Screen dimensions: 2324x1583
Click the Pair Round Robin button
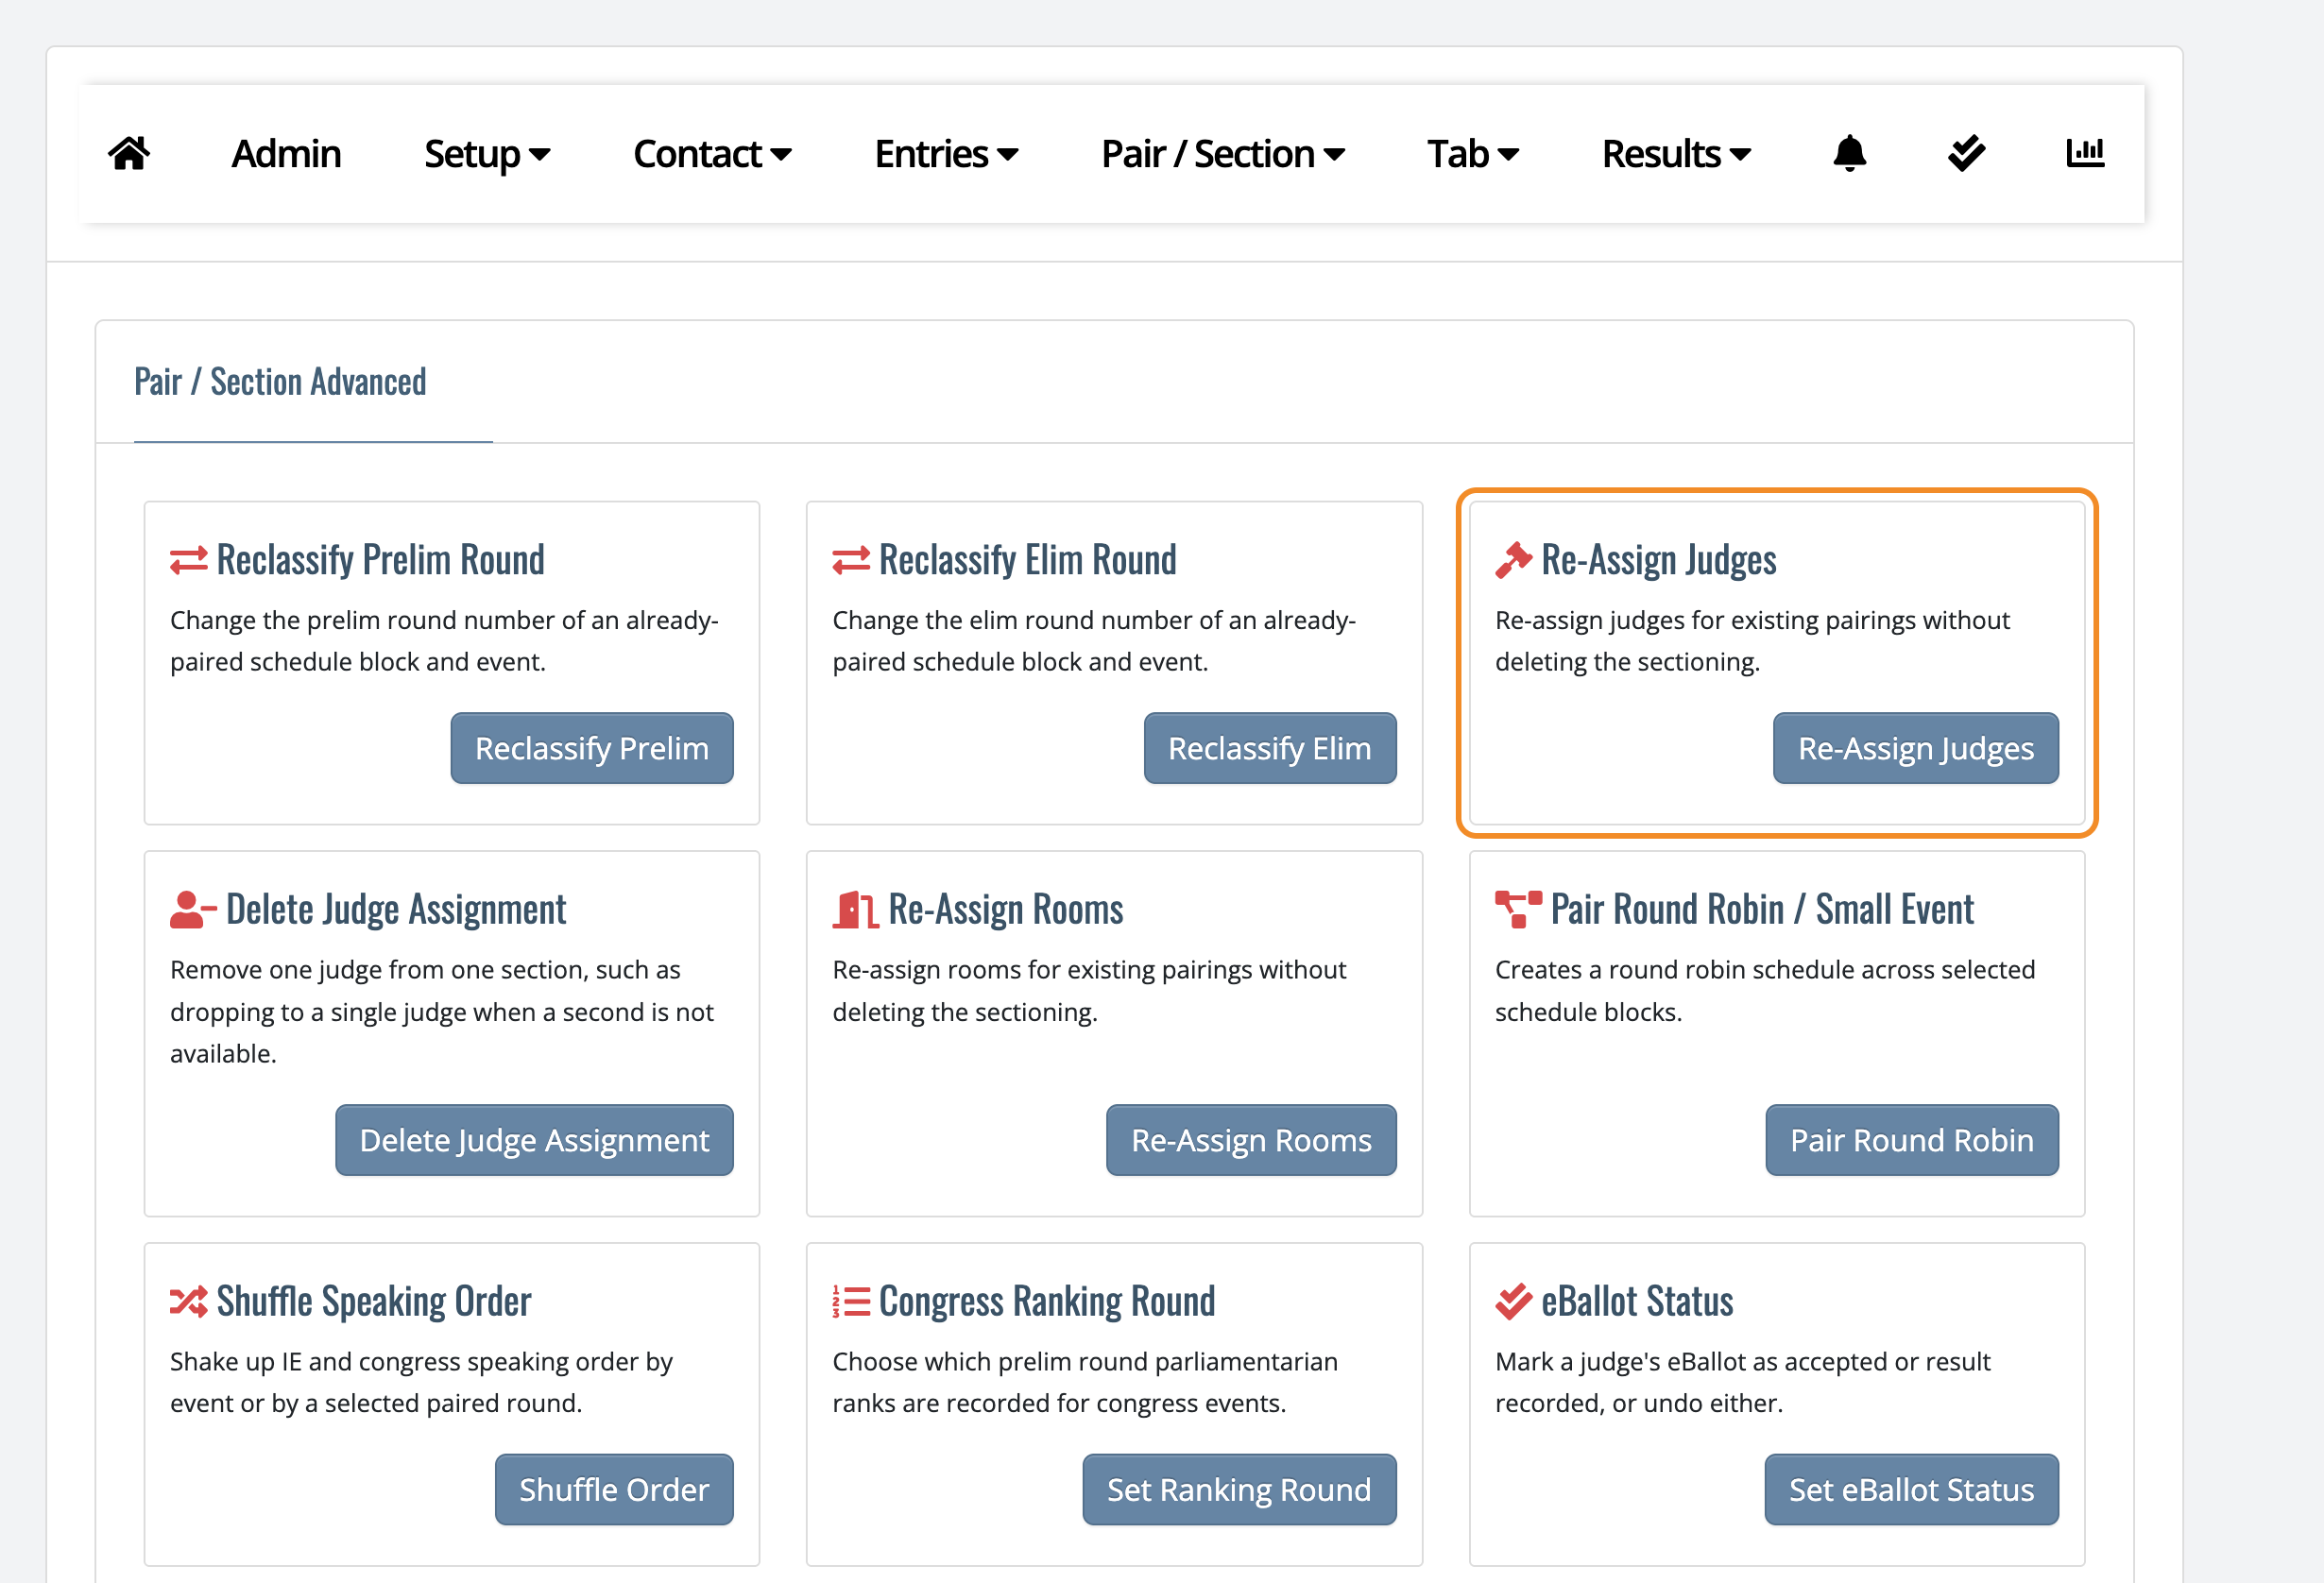pyautogui.click(x=1912, y=1140)
